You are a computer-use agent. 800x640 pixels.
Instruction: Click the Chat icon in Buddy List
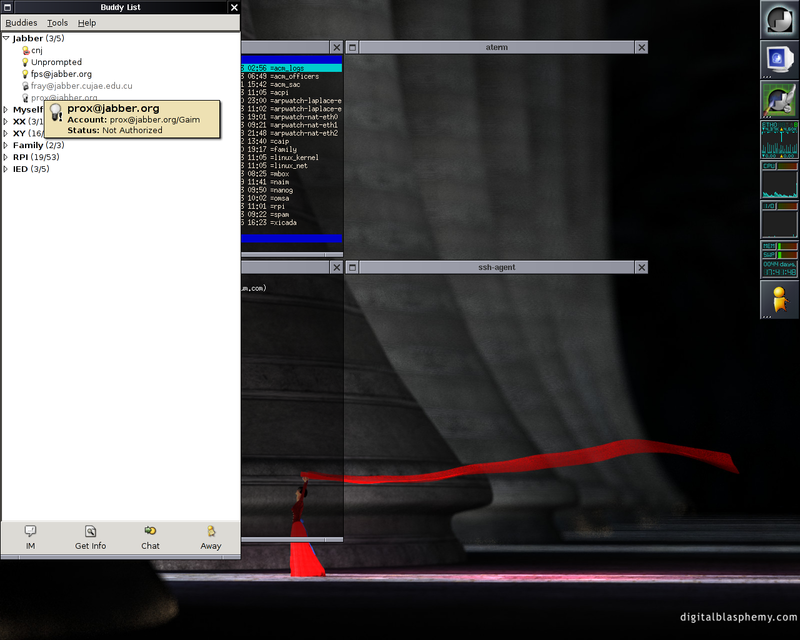click(x=150, y=531)
